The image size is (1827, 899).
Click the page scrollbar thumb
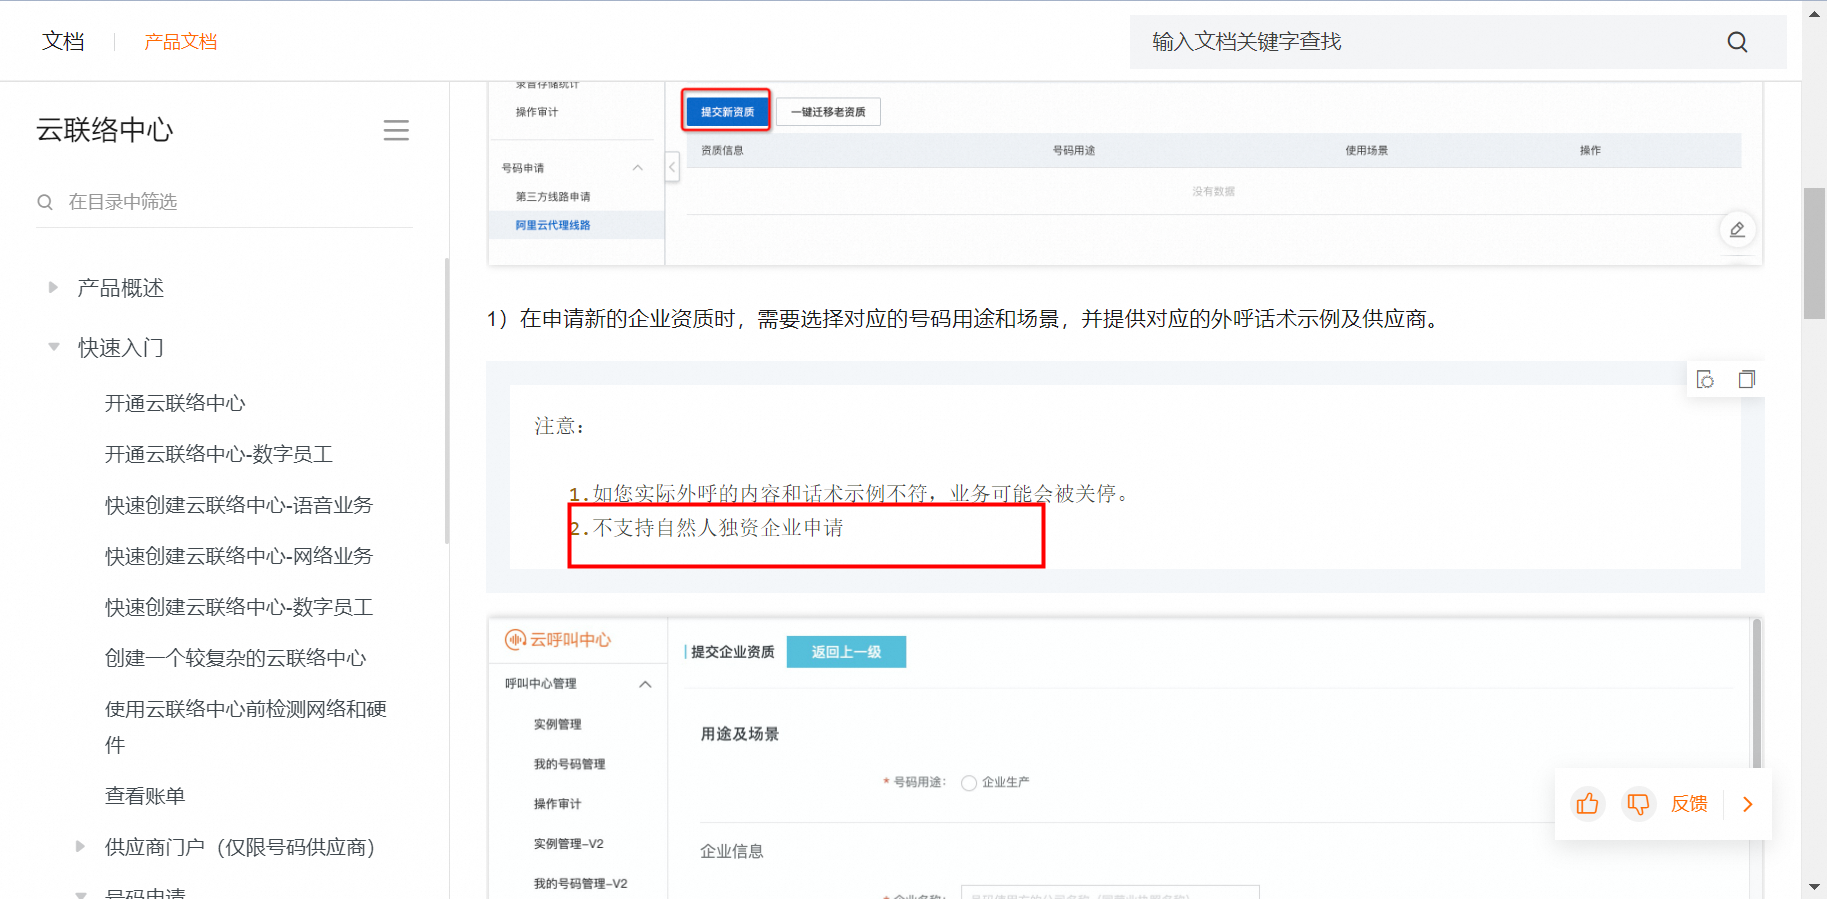click(1814, 253)
